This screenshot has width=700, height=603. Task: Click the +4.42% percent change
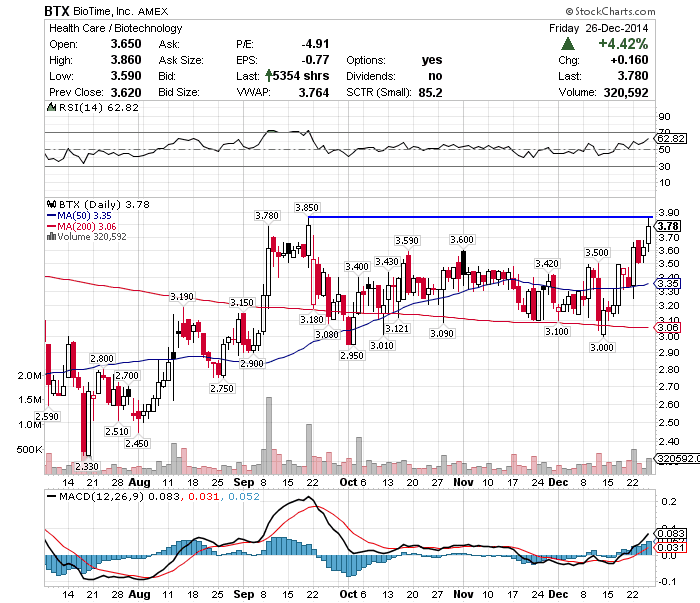pyautogui.click(x=623, y=44)
